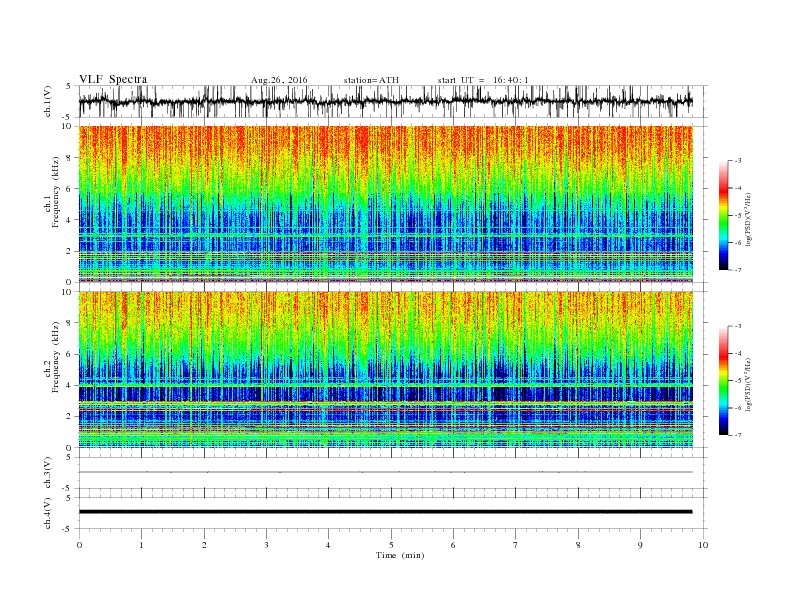Screen dimensions: 792x612
Task: Click the "0" time axis tick label
Action: coord(79,545)
